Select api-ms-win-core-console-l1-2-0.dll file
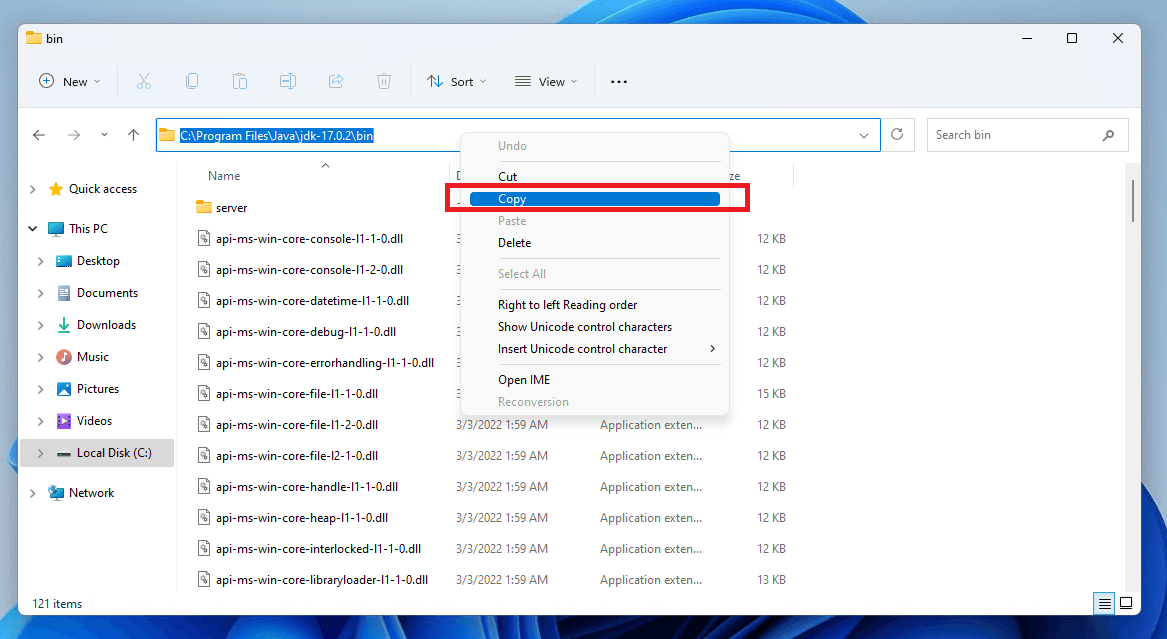This screenshot has height=639, width=1167. [x=310, y=269]
